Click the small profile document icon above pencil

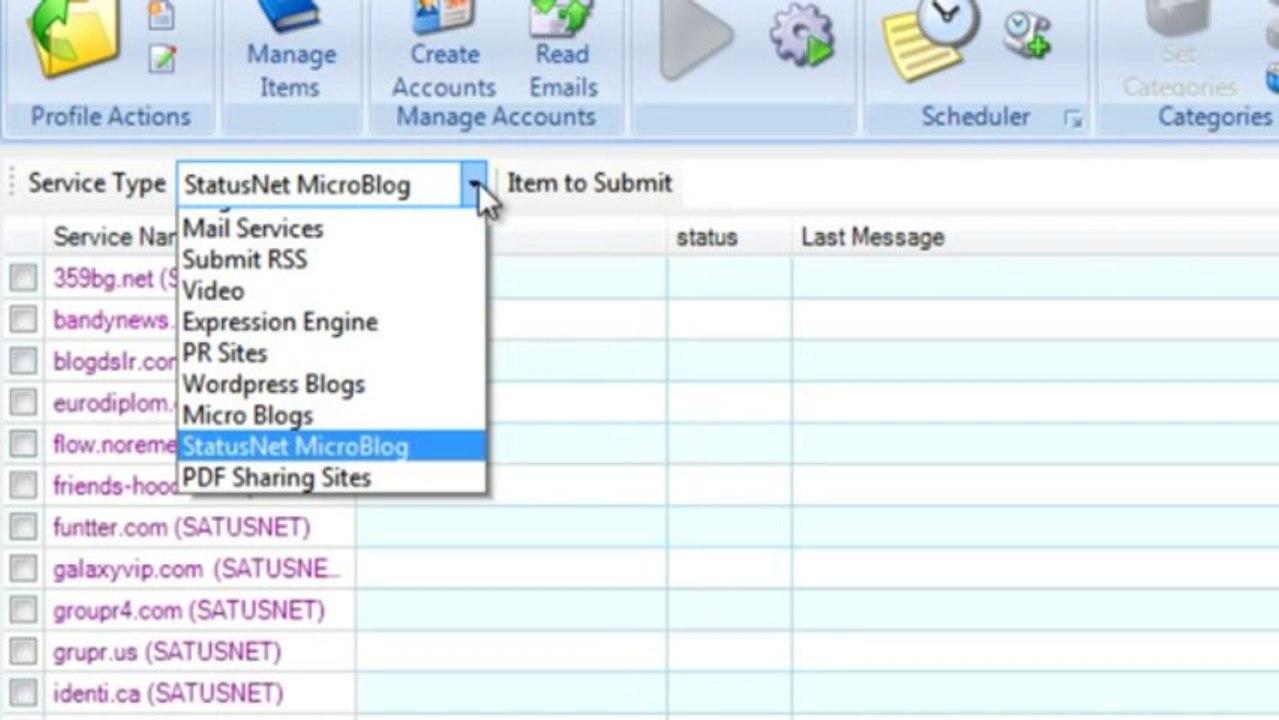tap(162, 14)
